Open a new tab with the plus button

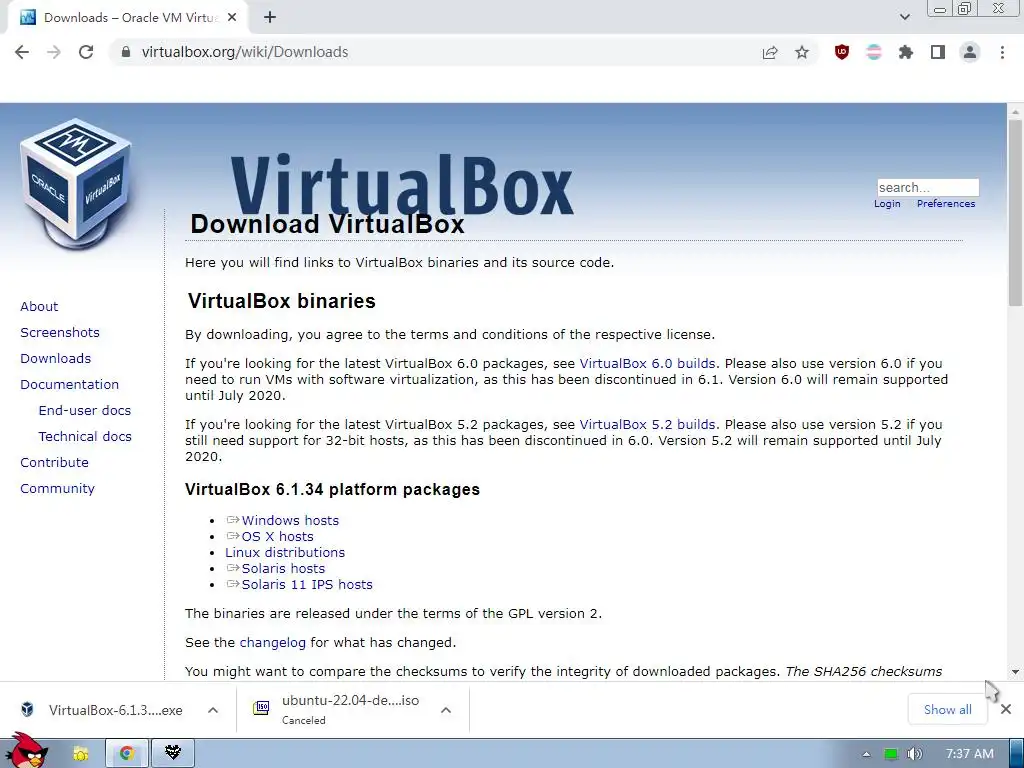[x=270, y=18]
